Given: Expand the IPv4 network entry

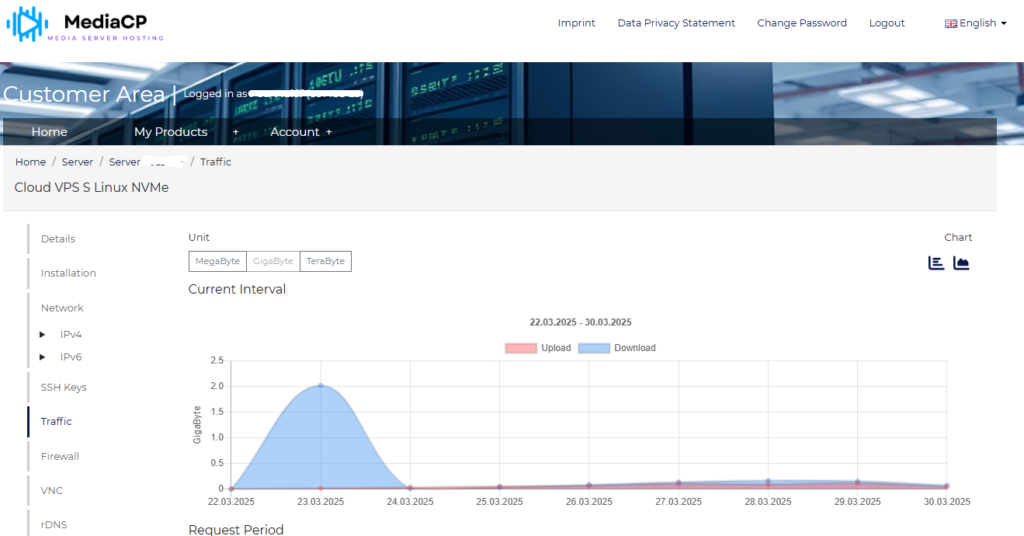Looking at the screenshot, I should (x=42, y=334).
